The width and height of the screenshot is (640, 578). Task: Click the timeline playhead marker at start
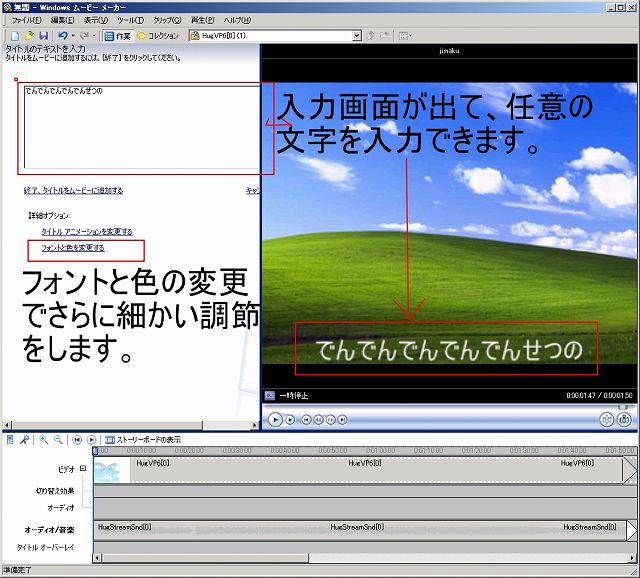pyautogui.click(x=96, y=451)
